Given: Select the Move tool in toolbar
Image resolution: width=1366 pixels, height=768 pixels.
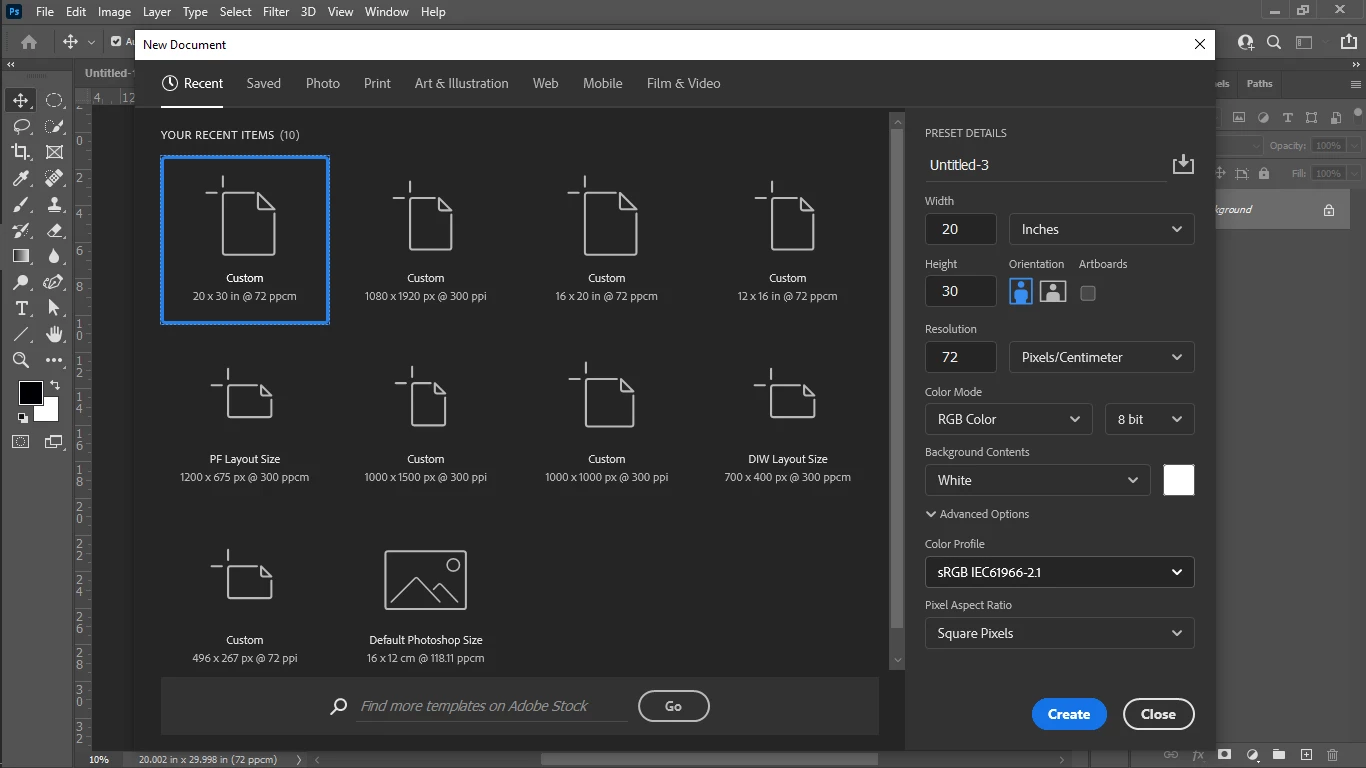Looking at the screenshot, I should coord(20,100).
